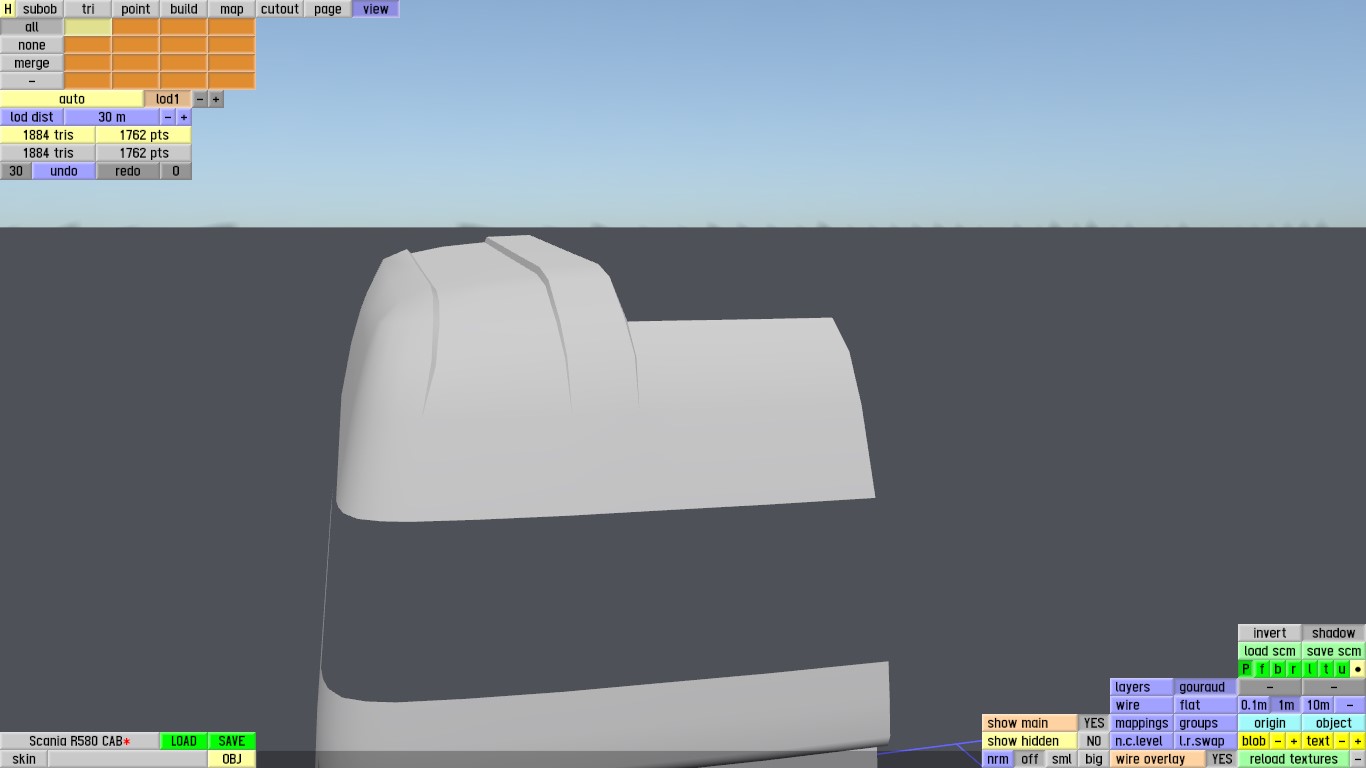
Task: Select the b view button
Action: tap(1278, 669)
